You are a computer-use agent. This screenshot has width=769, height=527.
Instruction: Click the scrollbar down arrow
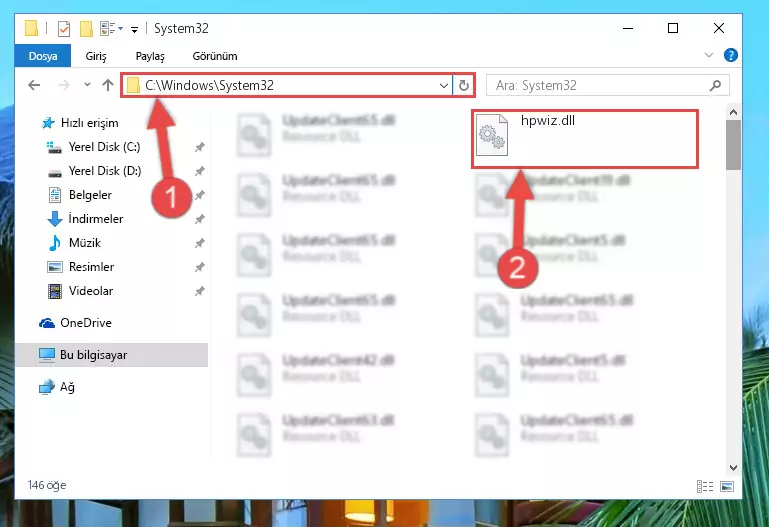click(x=733, y=468)
